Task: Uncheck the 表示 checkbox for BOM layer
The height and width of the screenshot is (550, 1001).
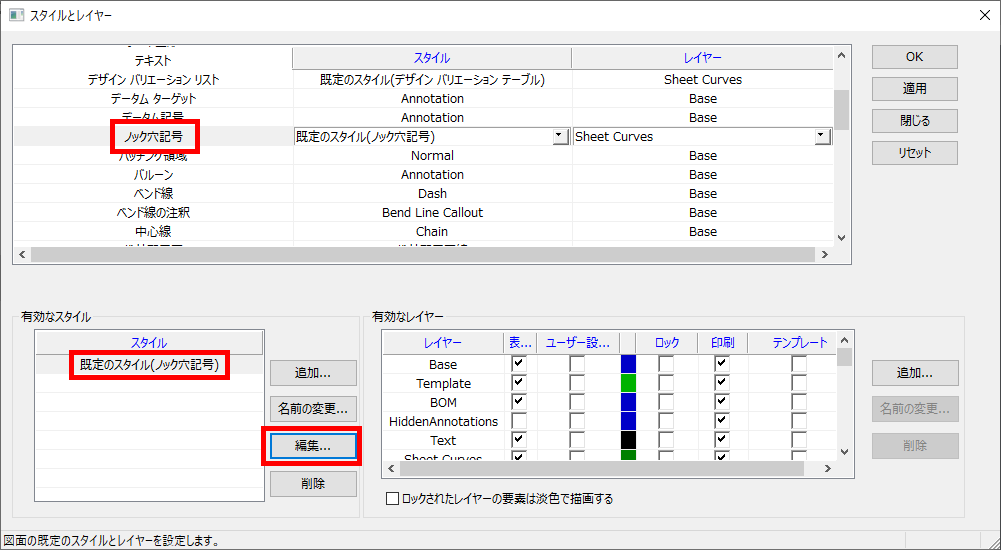Action: (519, 403)
